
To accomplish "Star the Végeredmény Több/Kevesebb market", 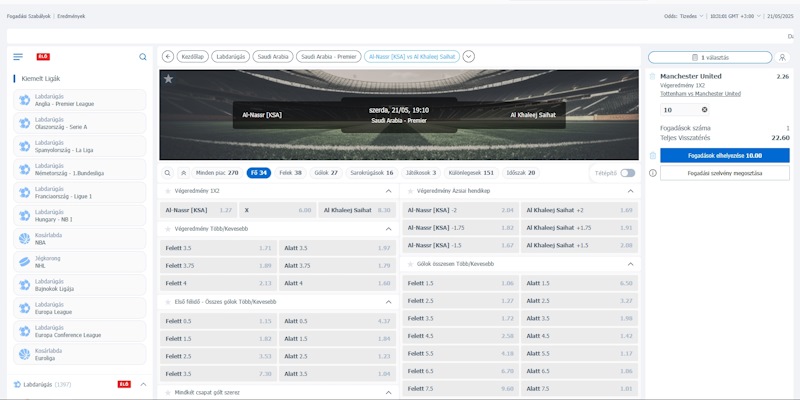I will (x=167, y=229).
